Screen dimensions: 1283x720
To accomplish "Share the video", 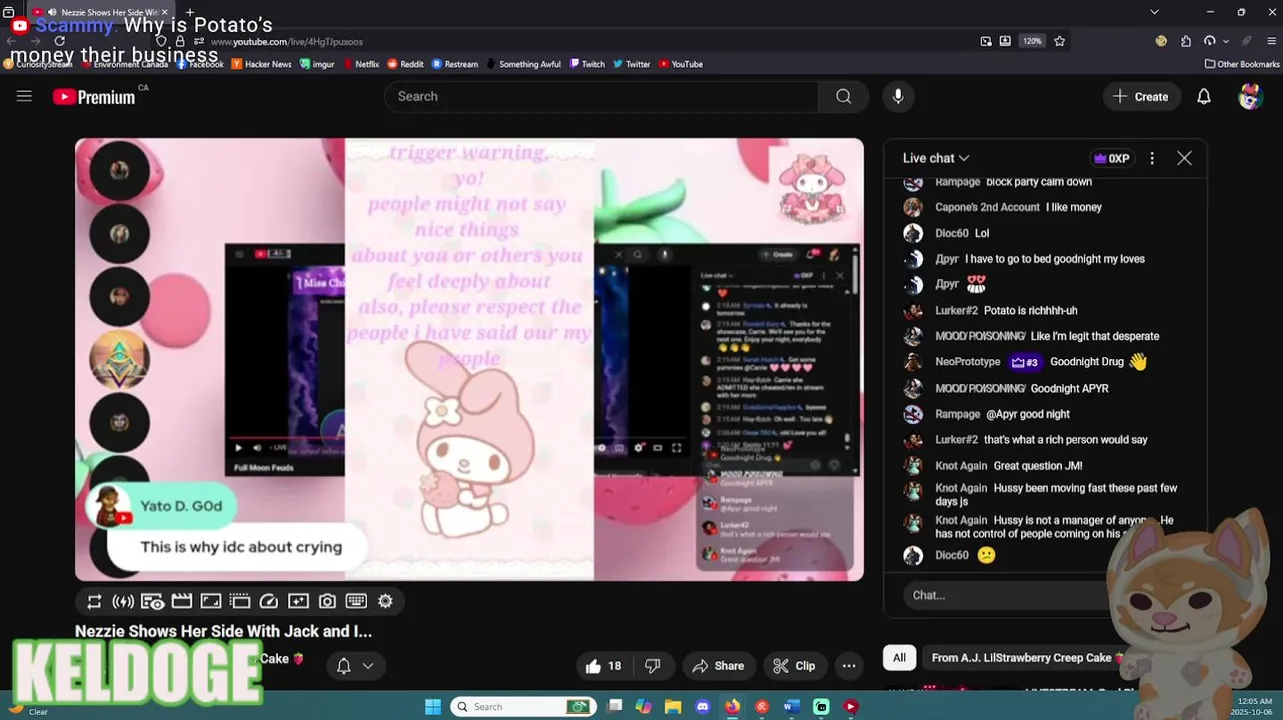I will 718,666.
